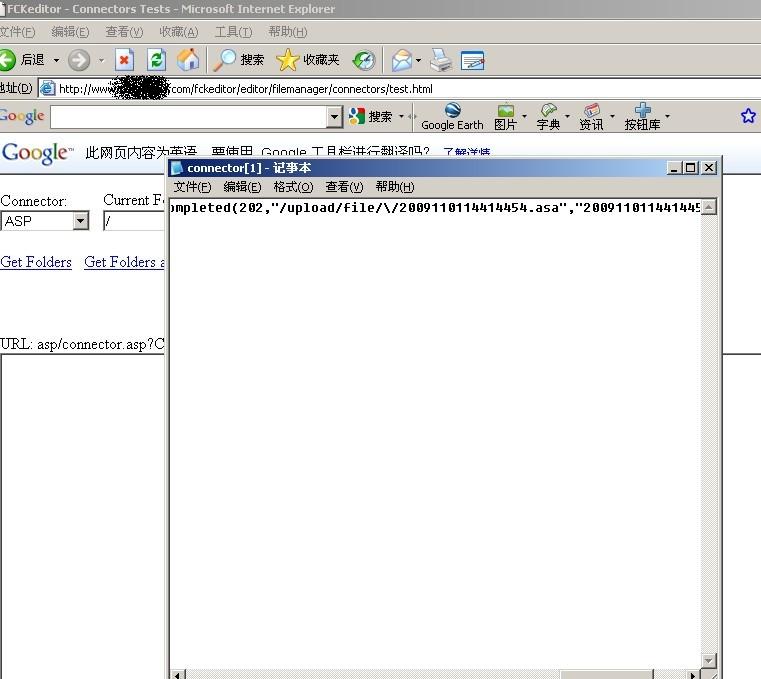Click the IE Forward arrow button

coord(79,60)
